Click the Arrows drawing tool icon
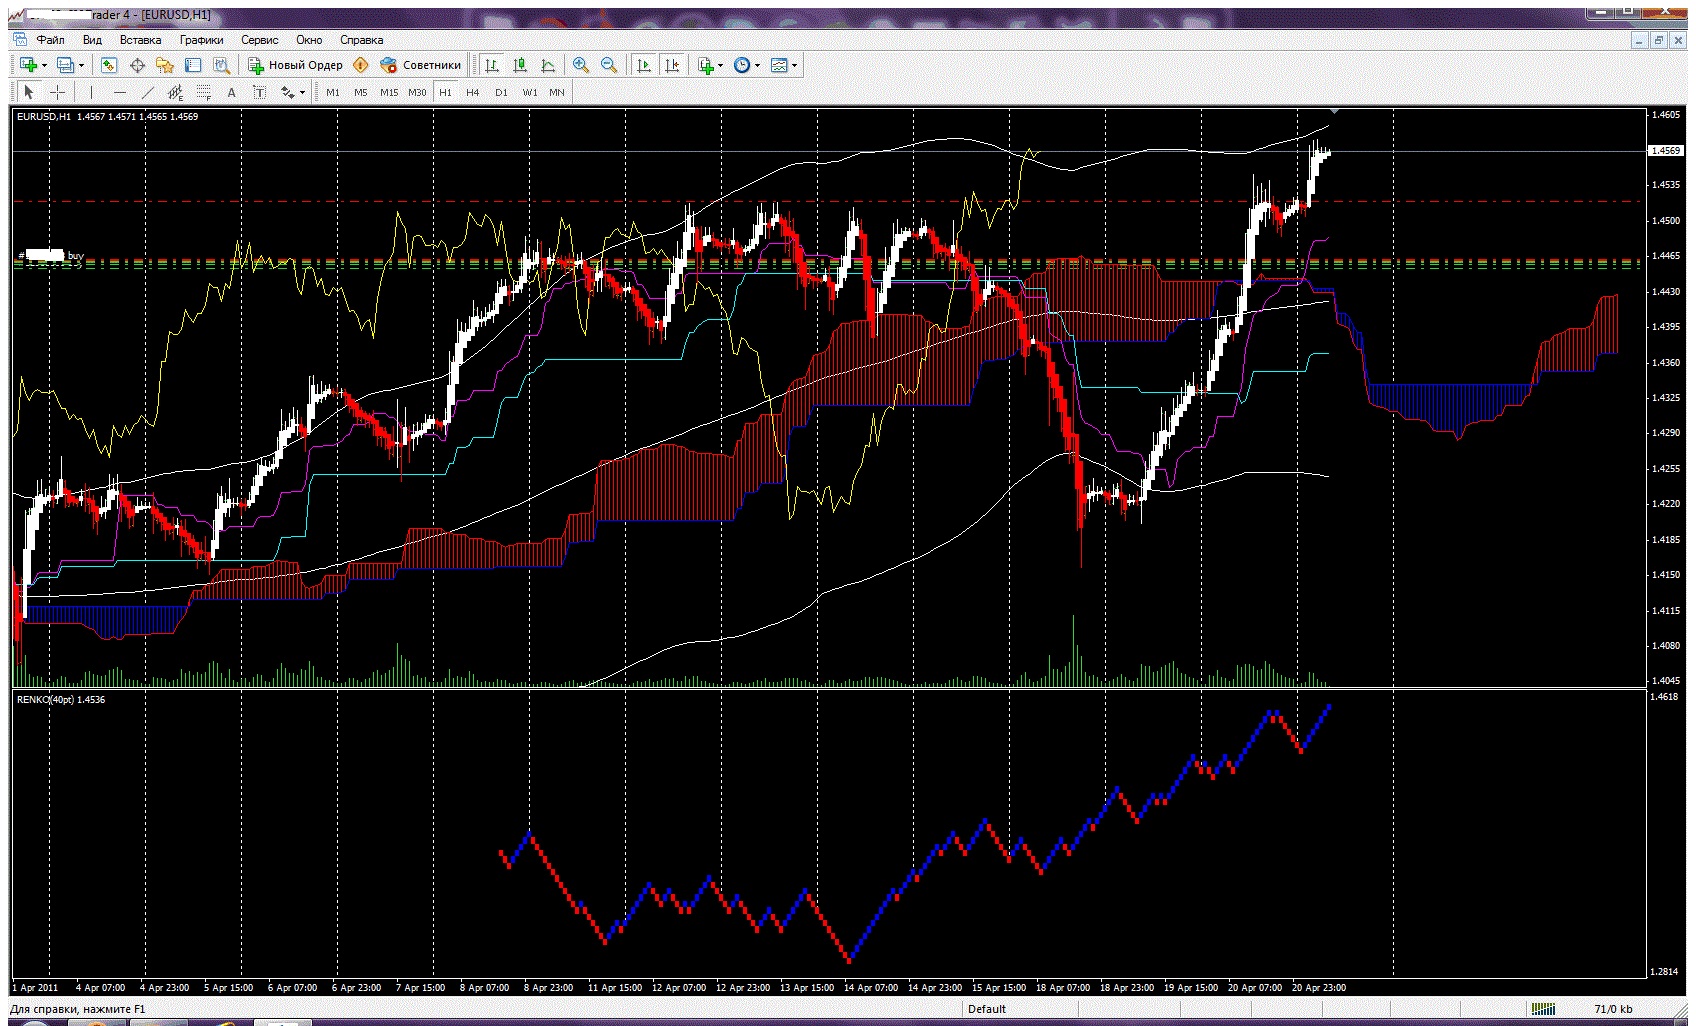The image size is (1696, 1026). point(287,92)
